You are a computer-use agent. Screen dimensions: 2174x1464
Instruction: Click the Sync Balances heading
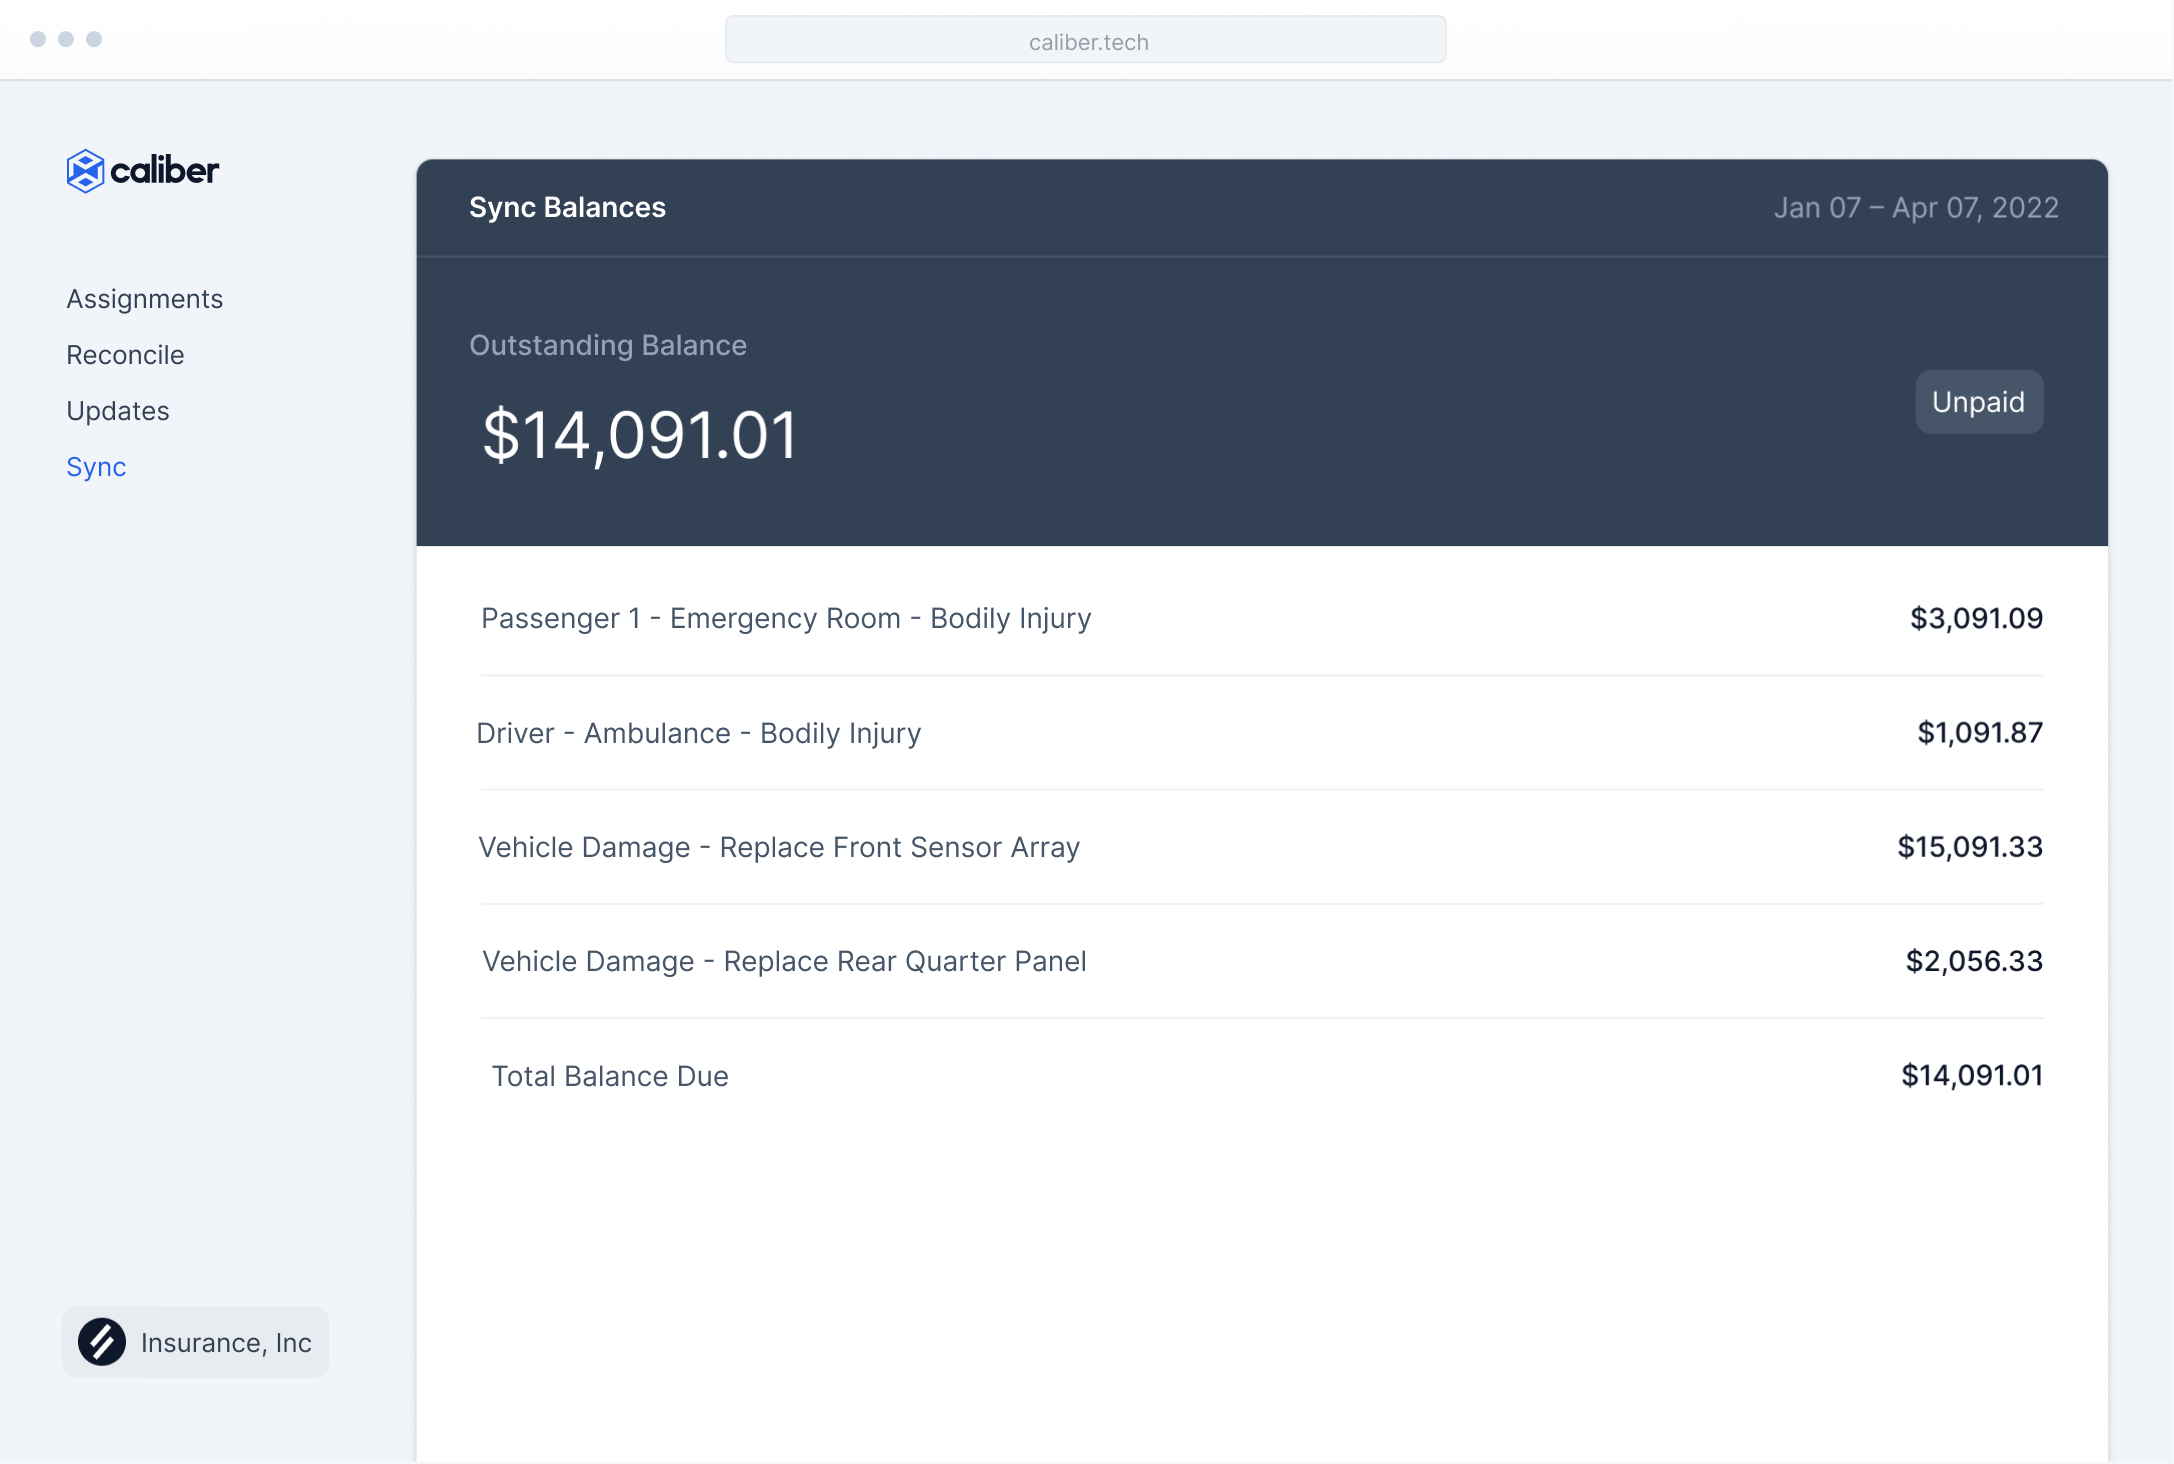[x=567, y=208]
